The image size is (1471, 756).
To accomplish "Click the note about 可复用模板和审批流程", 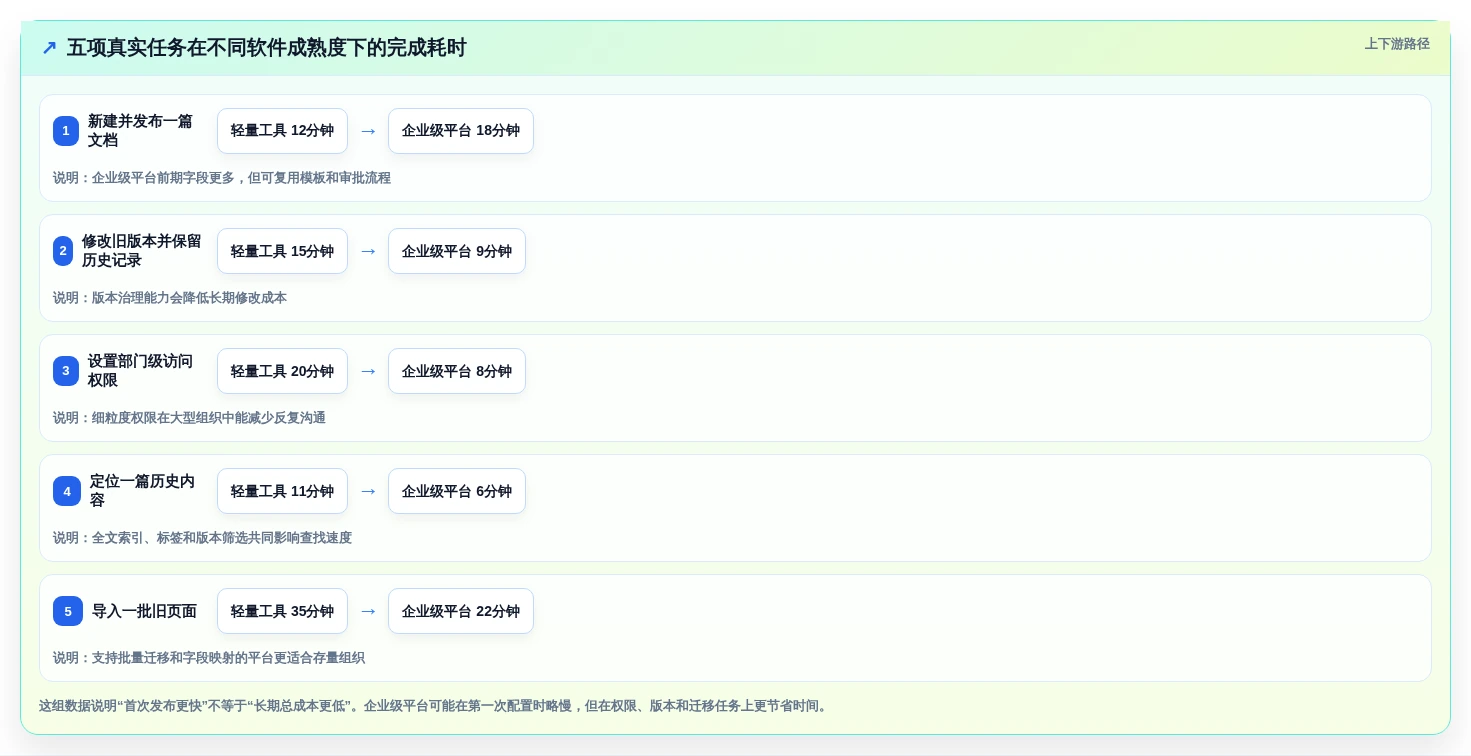I will (222, 178).
